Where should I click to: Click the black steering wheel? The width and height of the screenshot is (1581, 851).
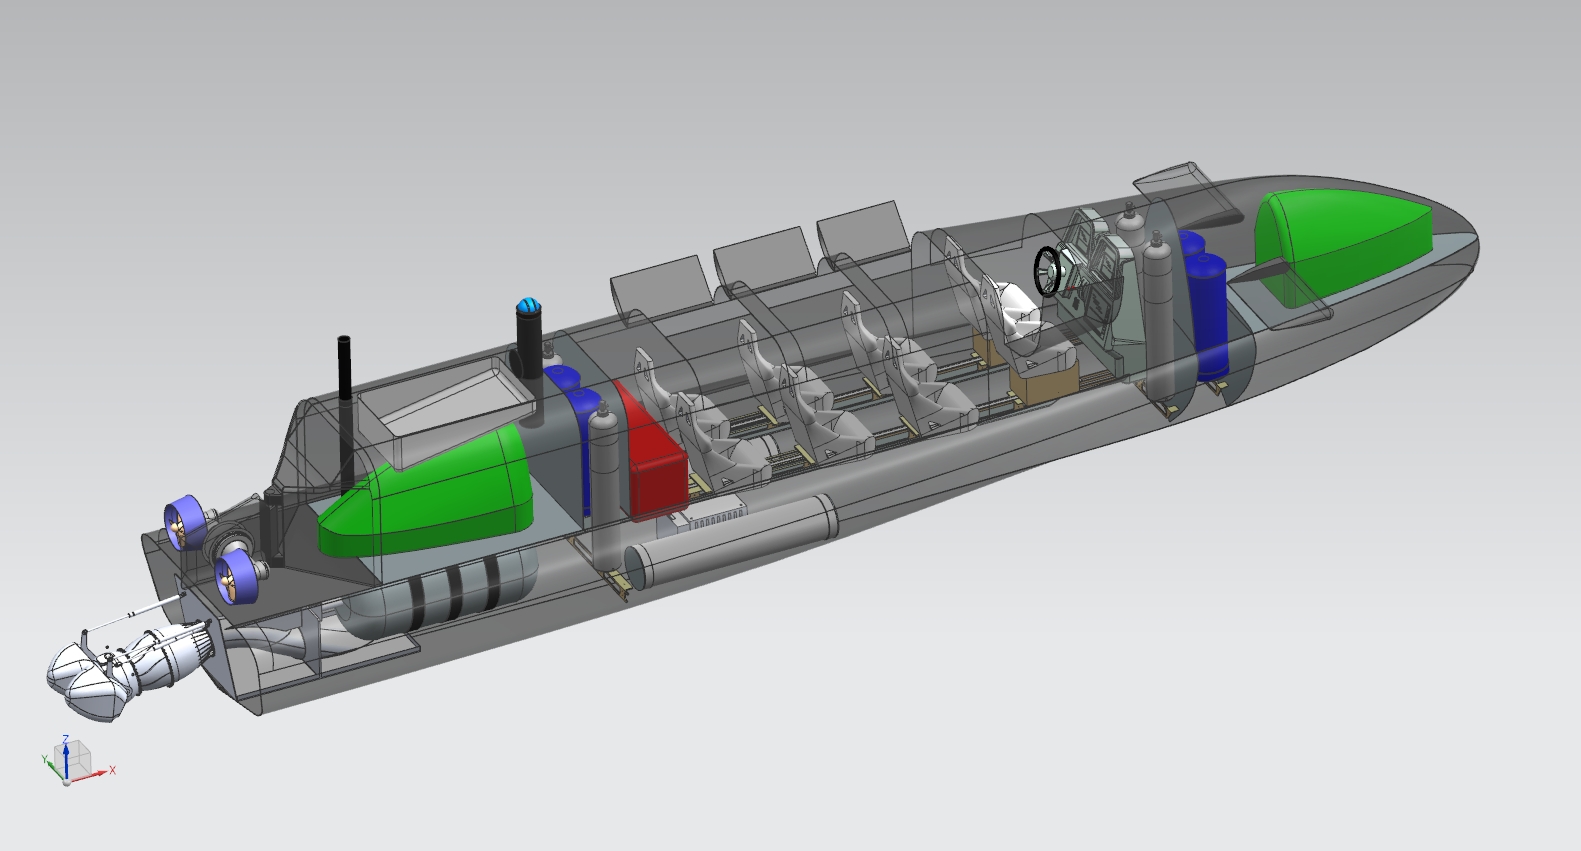click(1046, 271)
